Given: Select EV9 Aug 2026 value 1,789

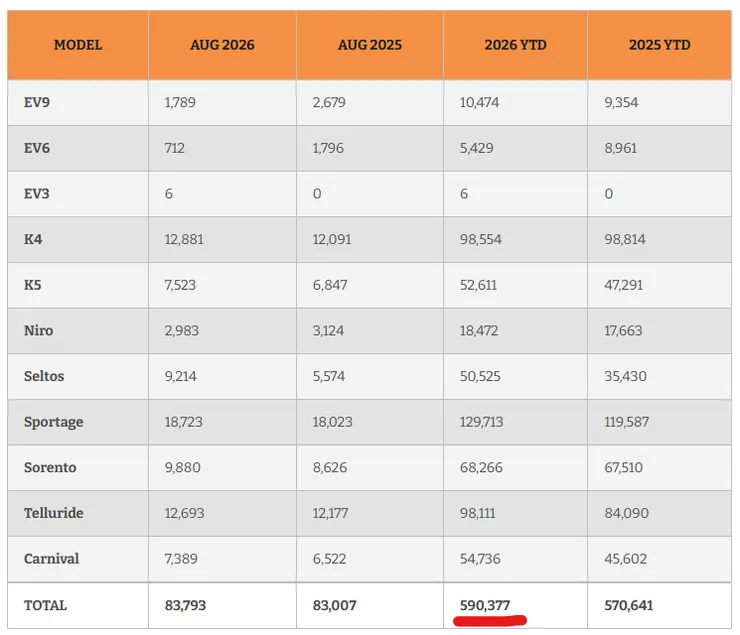Looking at the screenshot, I should click(180, 102).
